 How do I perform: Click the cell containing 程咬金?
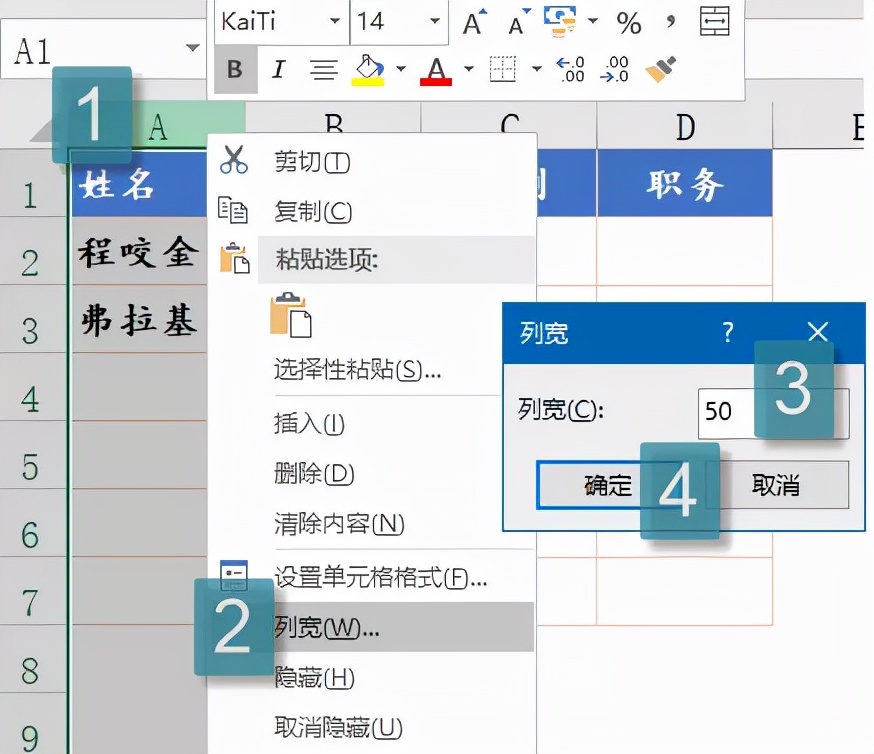tap(139, 251)
